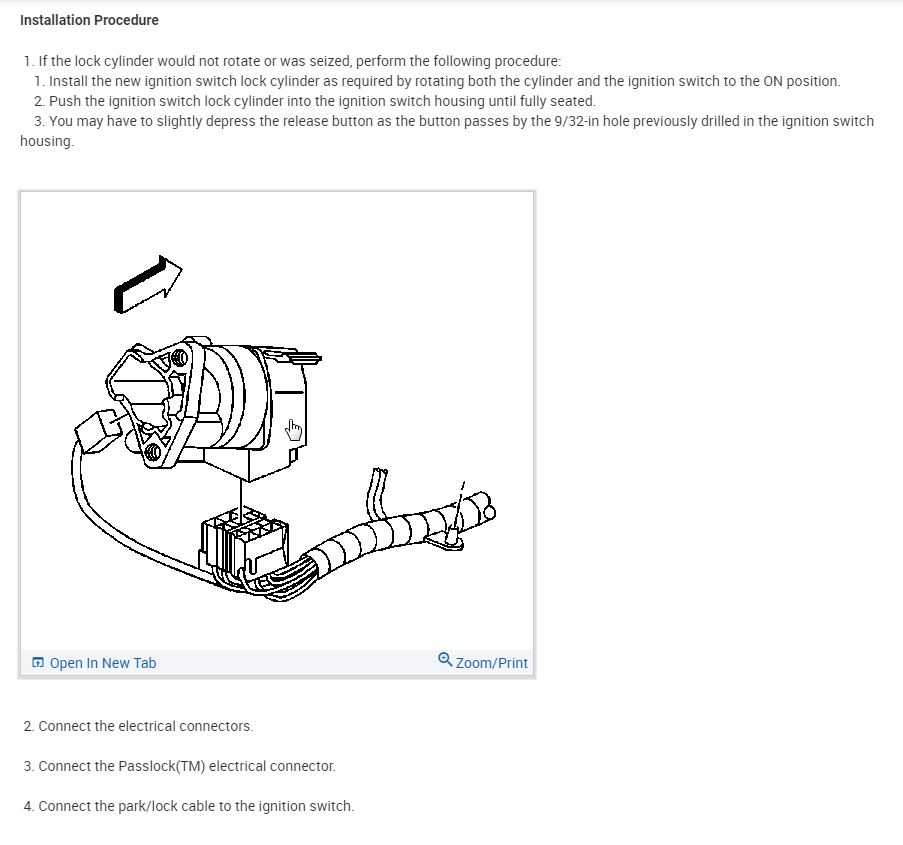Image resolution: width=903 pixels, height=845 pixels.
Task: Click the Zoom/Print link text
Action: click(x=491, y=663)
